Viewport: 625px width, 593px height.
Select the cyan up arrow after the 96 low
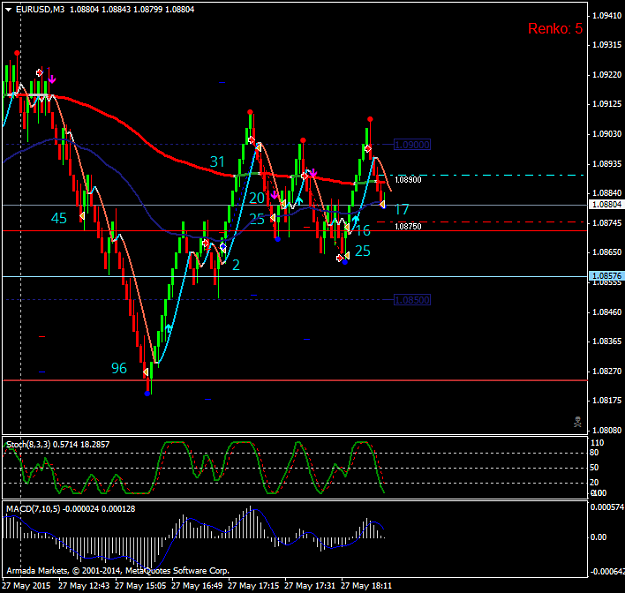point(169,328)
